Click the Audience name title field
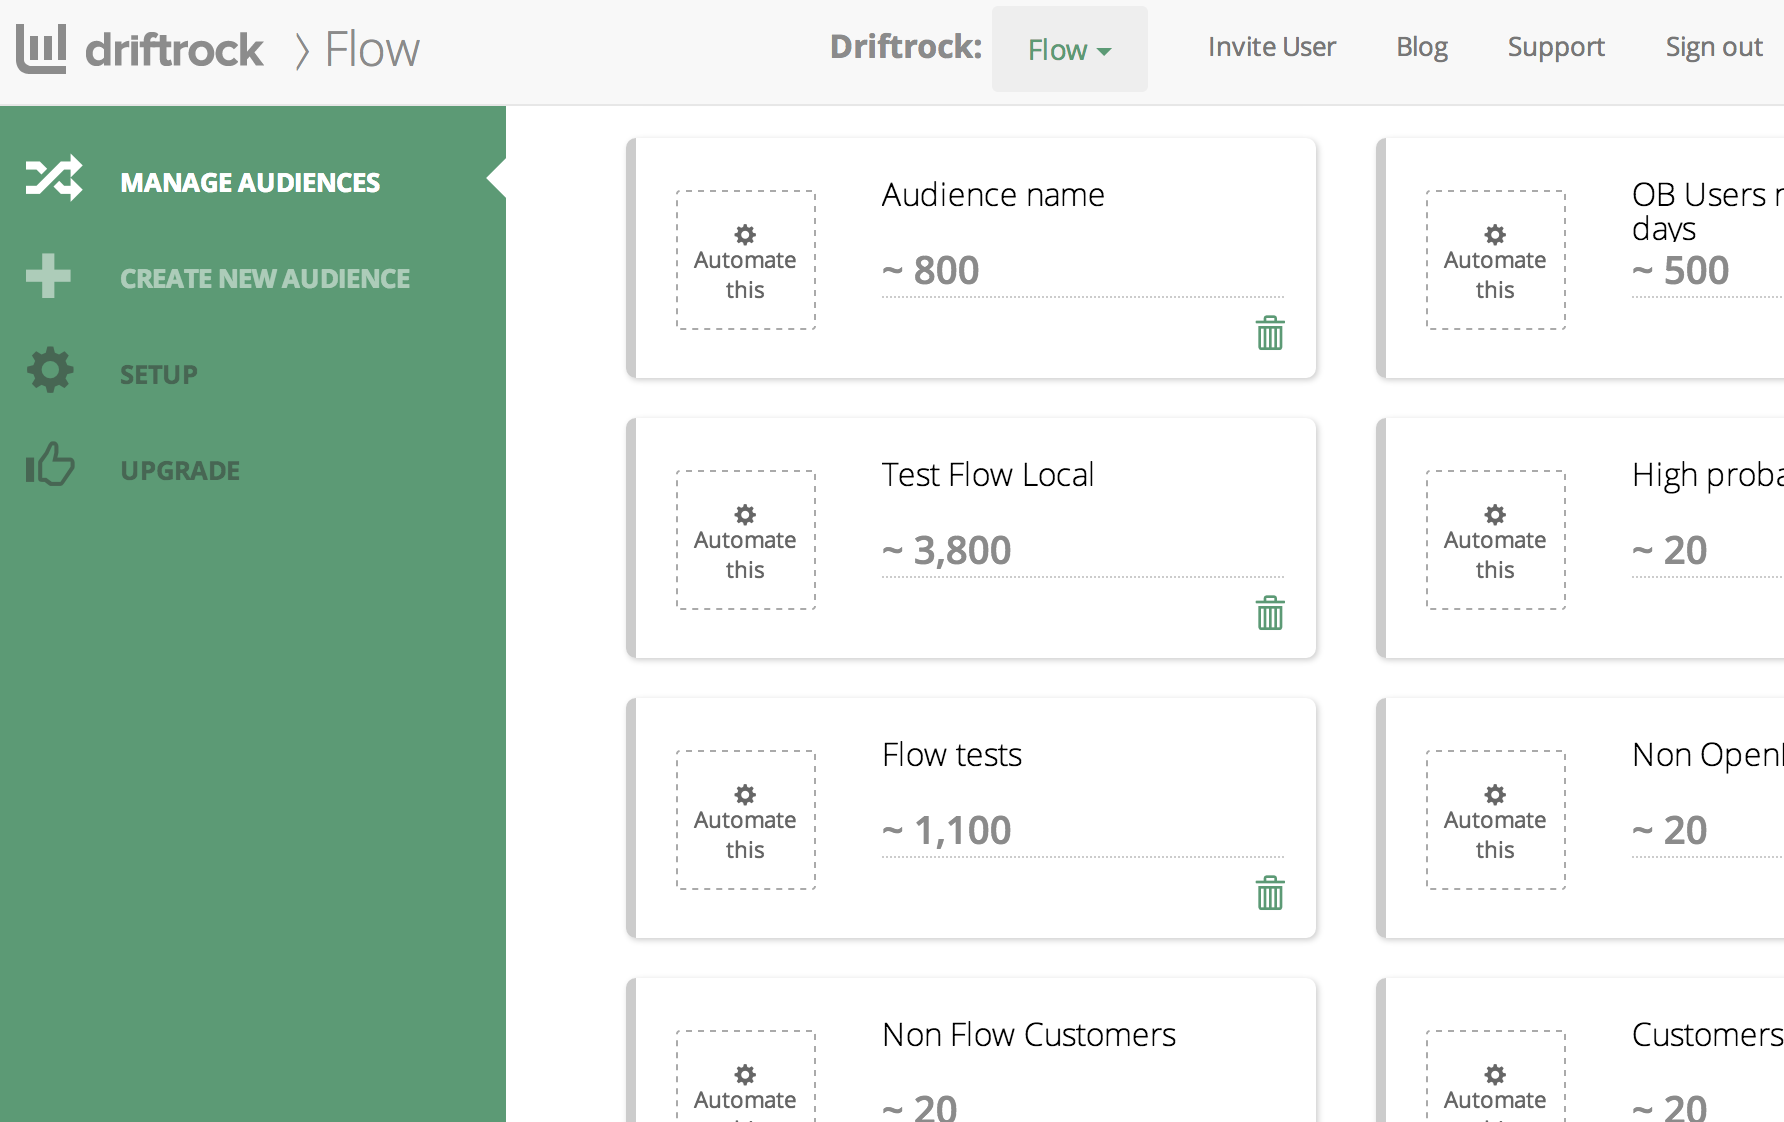The image size is (1784, 1122). click(x=992, y=194)
